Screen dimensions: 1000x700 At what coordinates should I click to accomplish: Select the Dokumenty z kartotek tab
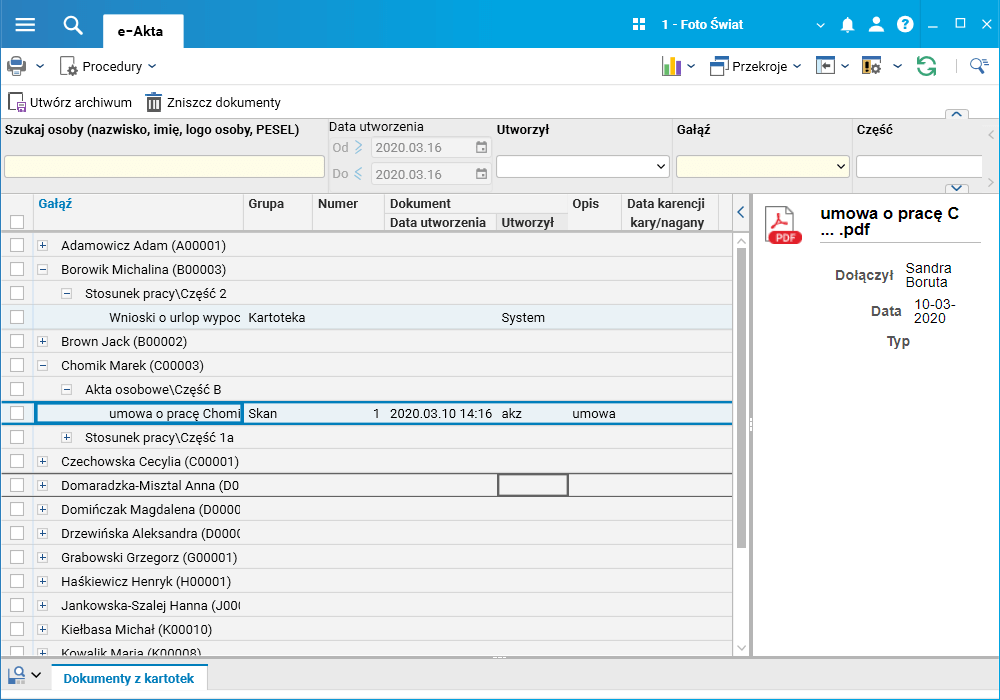click(129, 679)
